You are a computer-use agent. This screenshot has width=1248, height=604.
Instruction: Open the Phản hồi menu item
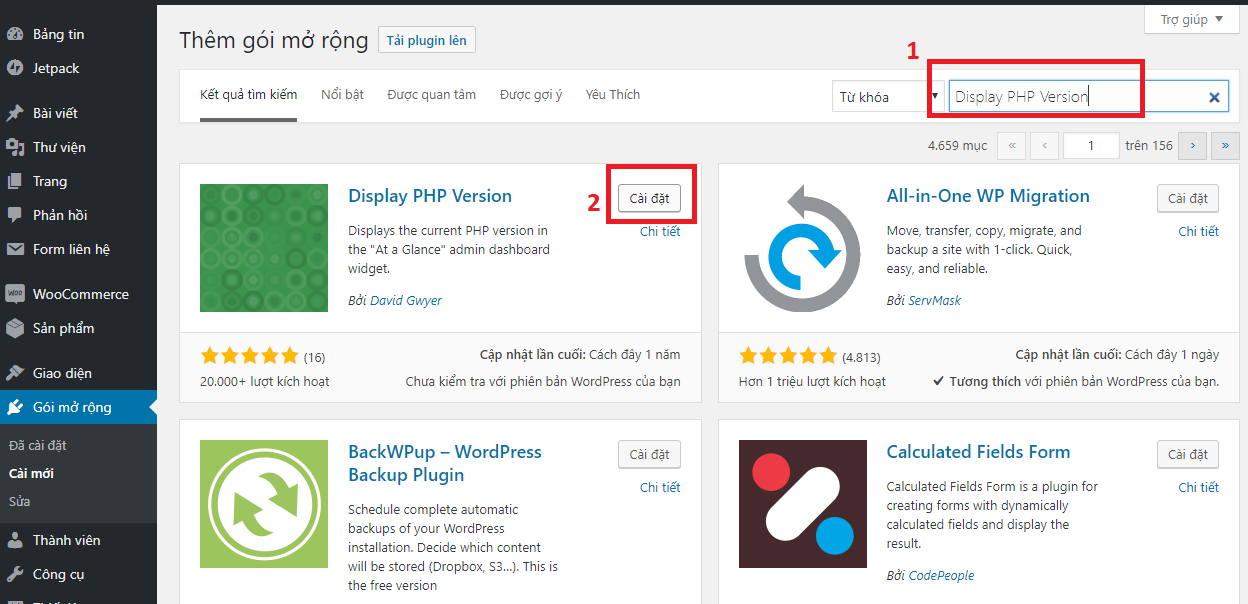pos(78,215)
